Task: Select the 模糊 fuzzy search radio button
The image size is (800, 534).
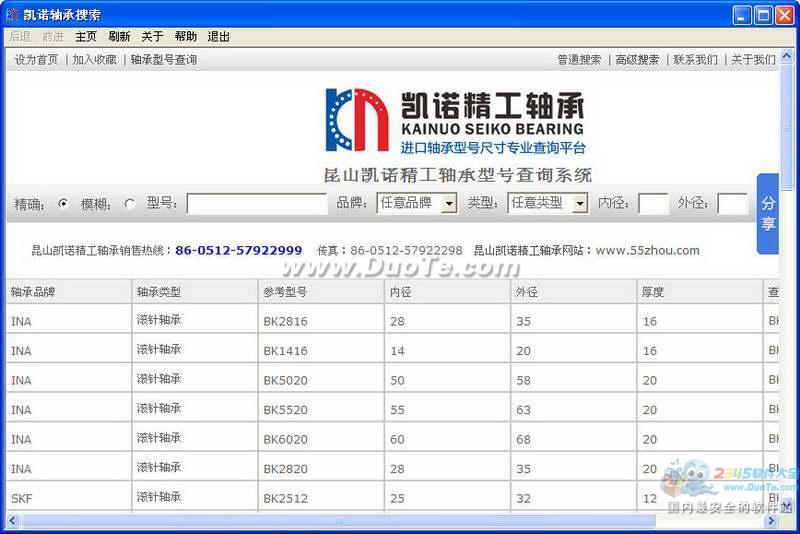Action: click(130, 204)
